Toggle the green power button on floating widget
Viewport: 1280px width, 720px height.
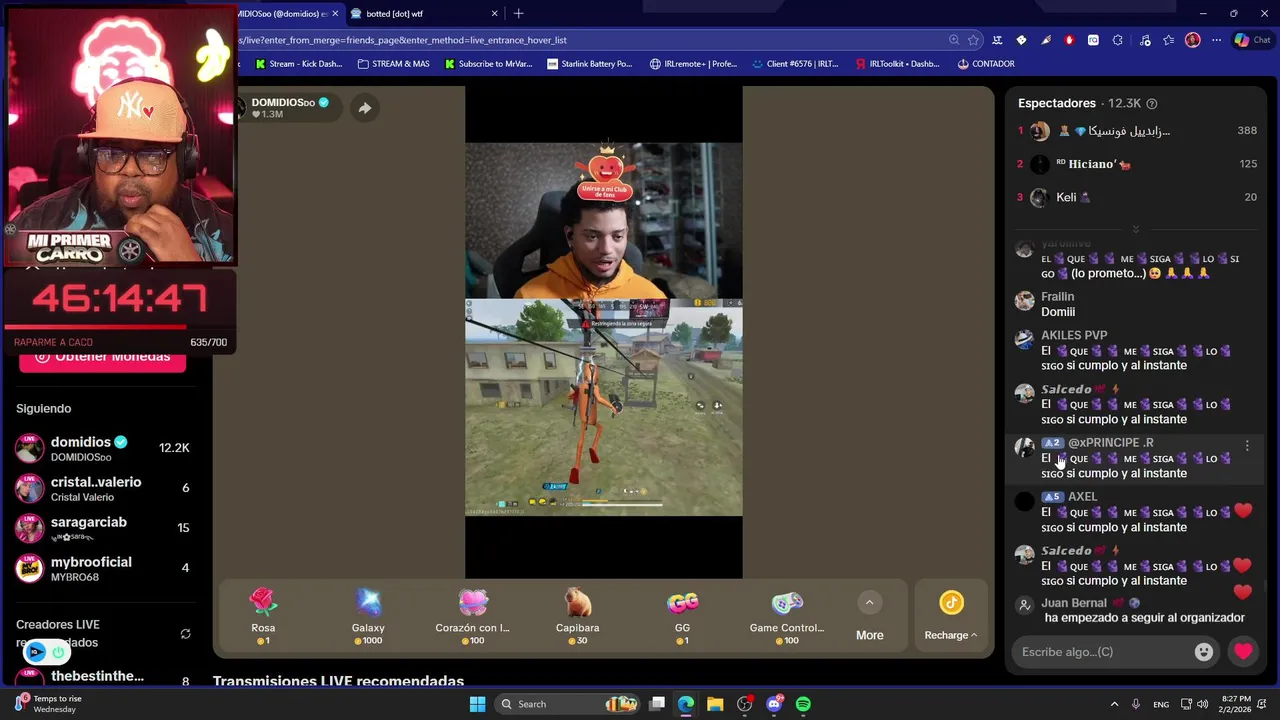(x=58, y=653)
